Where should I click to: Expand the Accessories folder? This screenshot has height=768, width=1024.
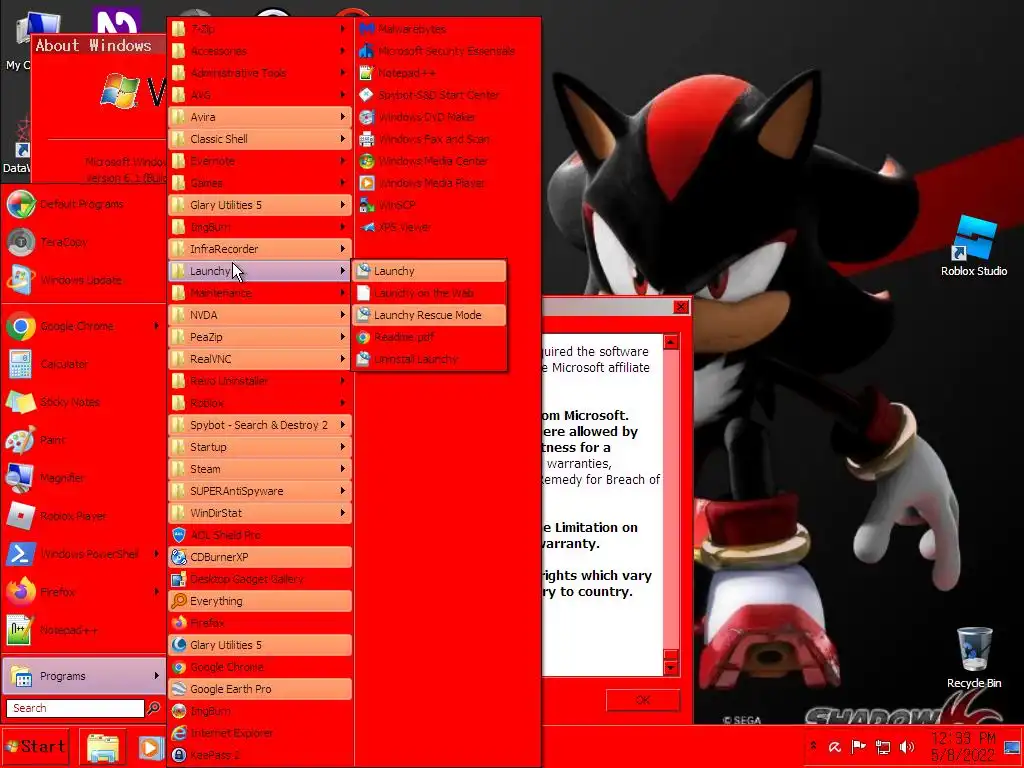coord(260,51)
